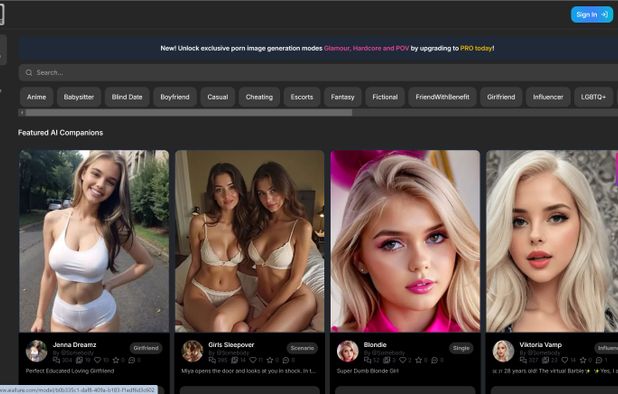This screenshot has height=394, width=618.
Task: Filter by the Influencer category
Action: 548,97
